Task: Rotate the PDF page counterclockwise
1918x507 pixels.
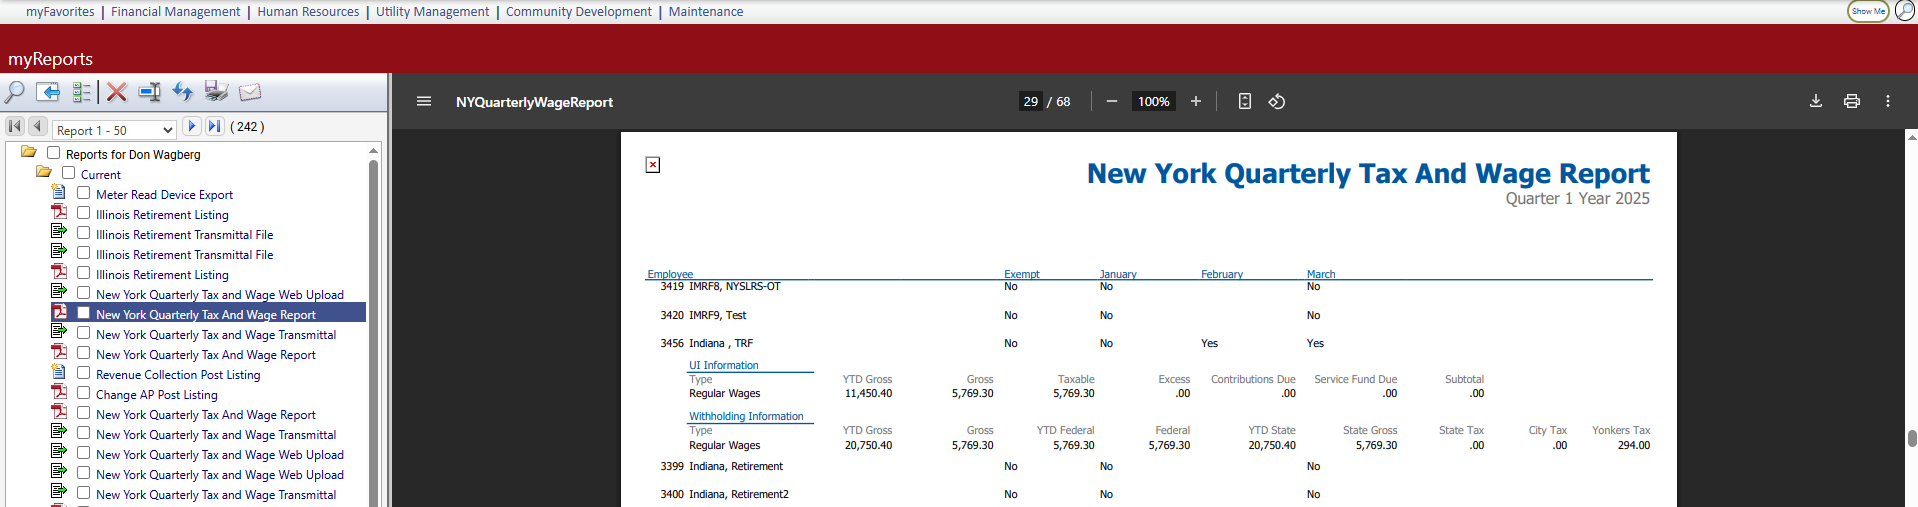Action: coord(1277,101)
